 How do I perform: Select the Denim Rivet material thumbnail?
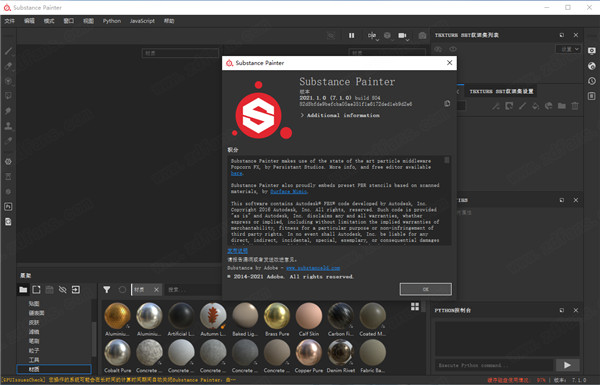tap(341, 353)
